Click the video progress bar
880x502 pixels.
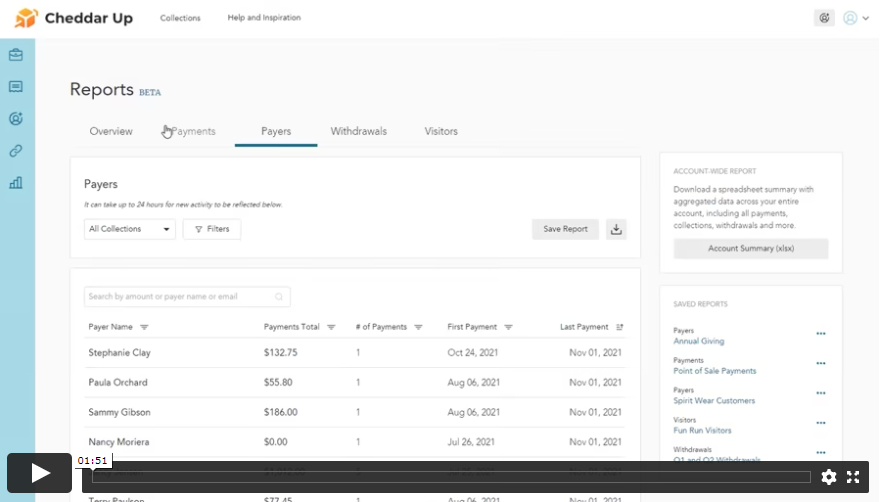(450, 477)
